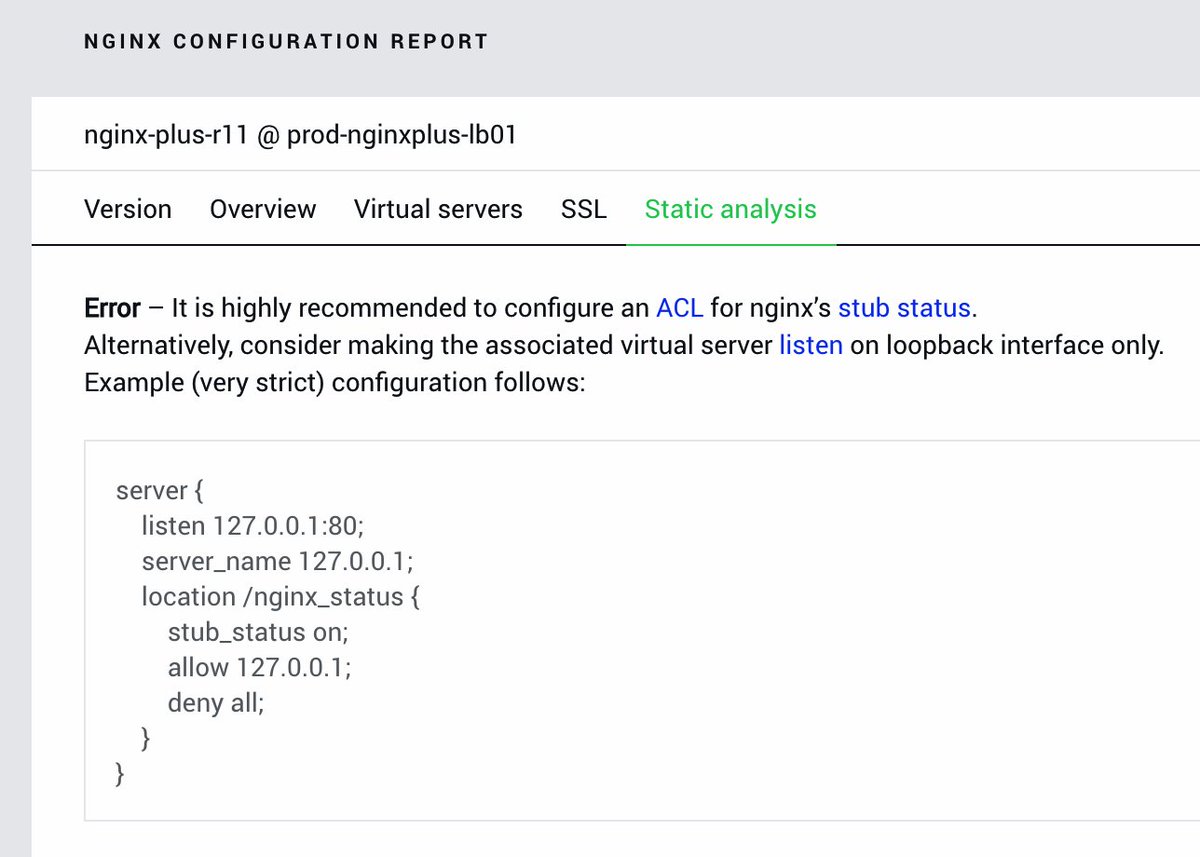Select the Static analysis tab
Viewport: 1200px width, 857px height.
(x=731, y=209)
